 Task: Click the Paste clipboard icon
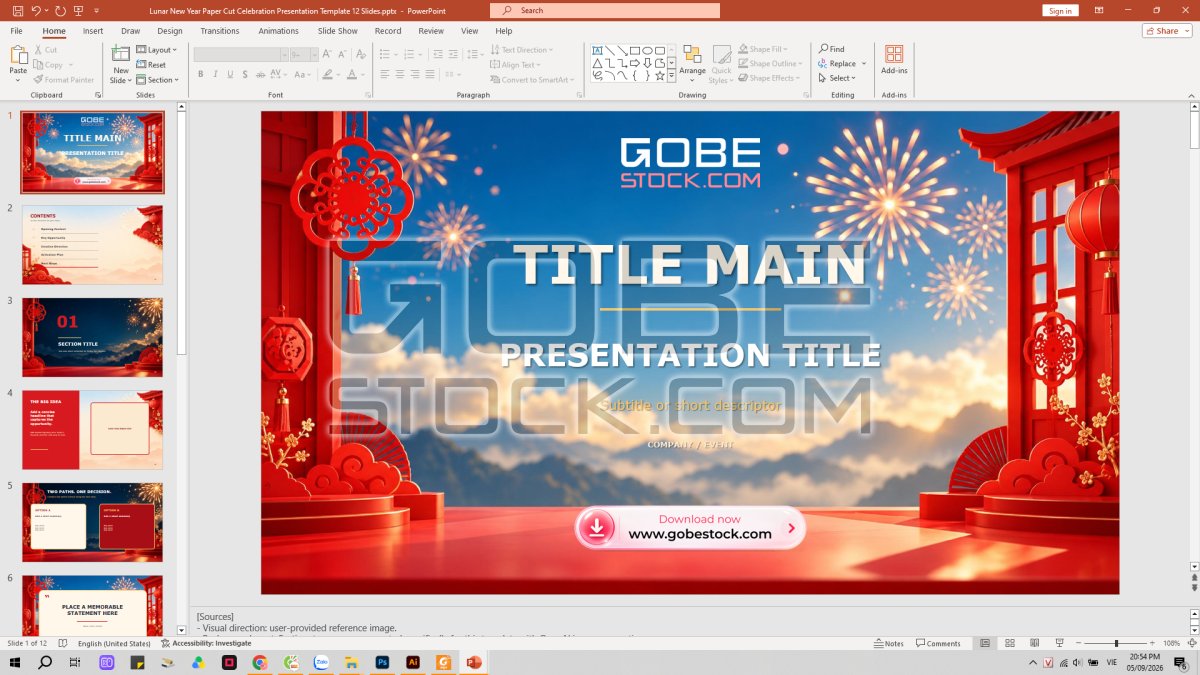pos(18,55)
